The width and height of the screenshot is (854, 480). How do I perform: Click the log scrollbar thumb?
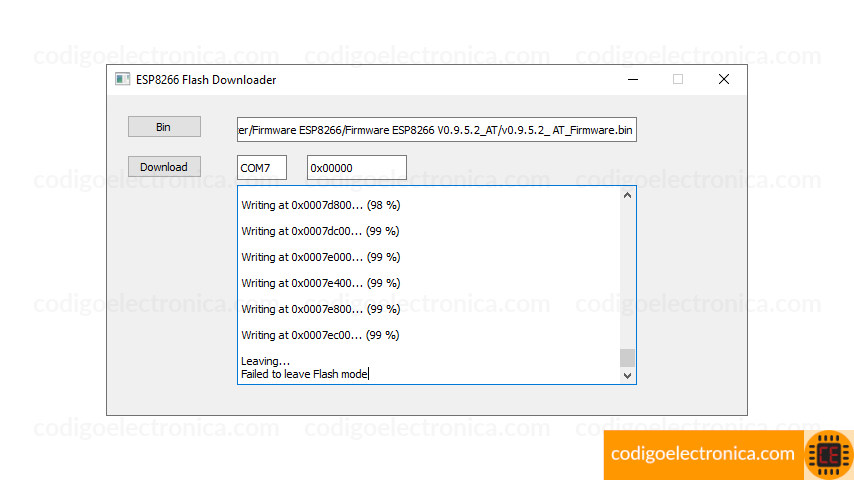click(x=627, y=358)
